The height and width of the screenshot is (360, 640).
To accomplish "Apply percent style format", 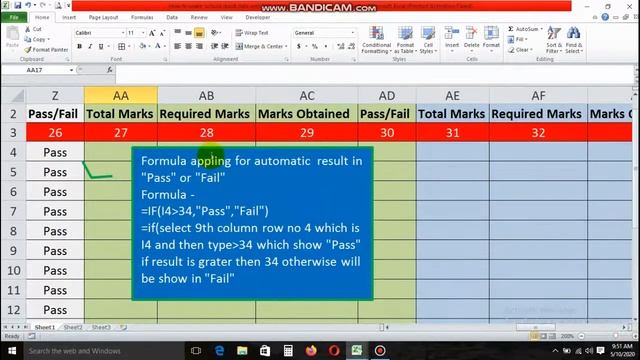I will [315, 47].
